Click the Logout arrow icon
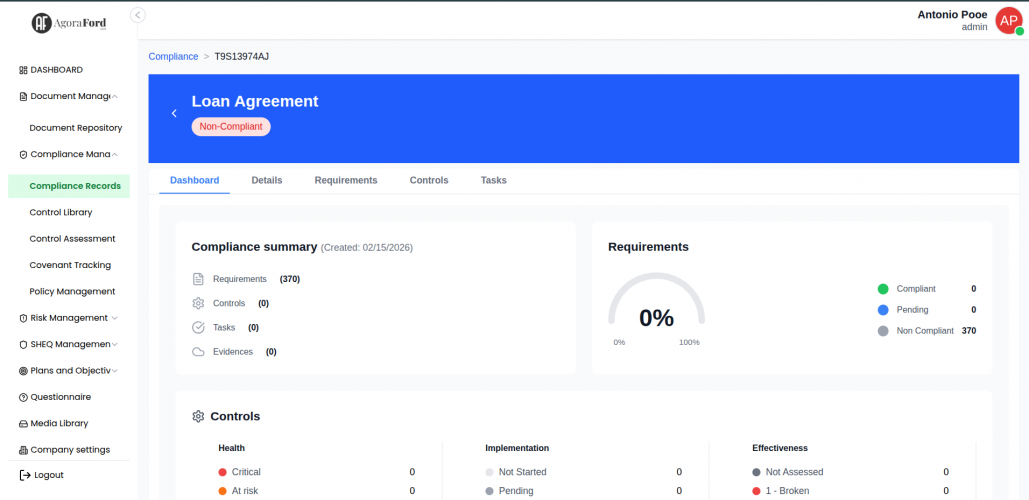Screen dimensions: 1029x500 pyautogui.click(x=25, y=475)
